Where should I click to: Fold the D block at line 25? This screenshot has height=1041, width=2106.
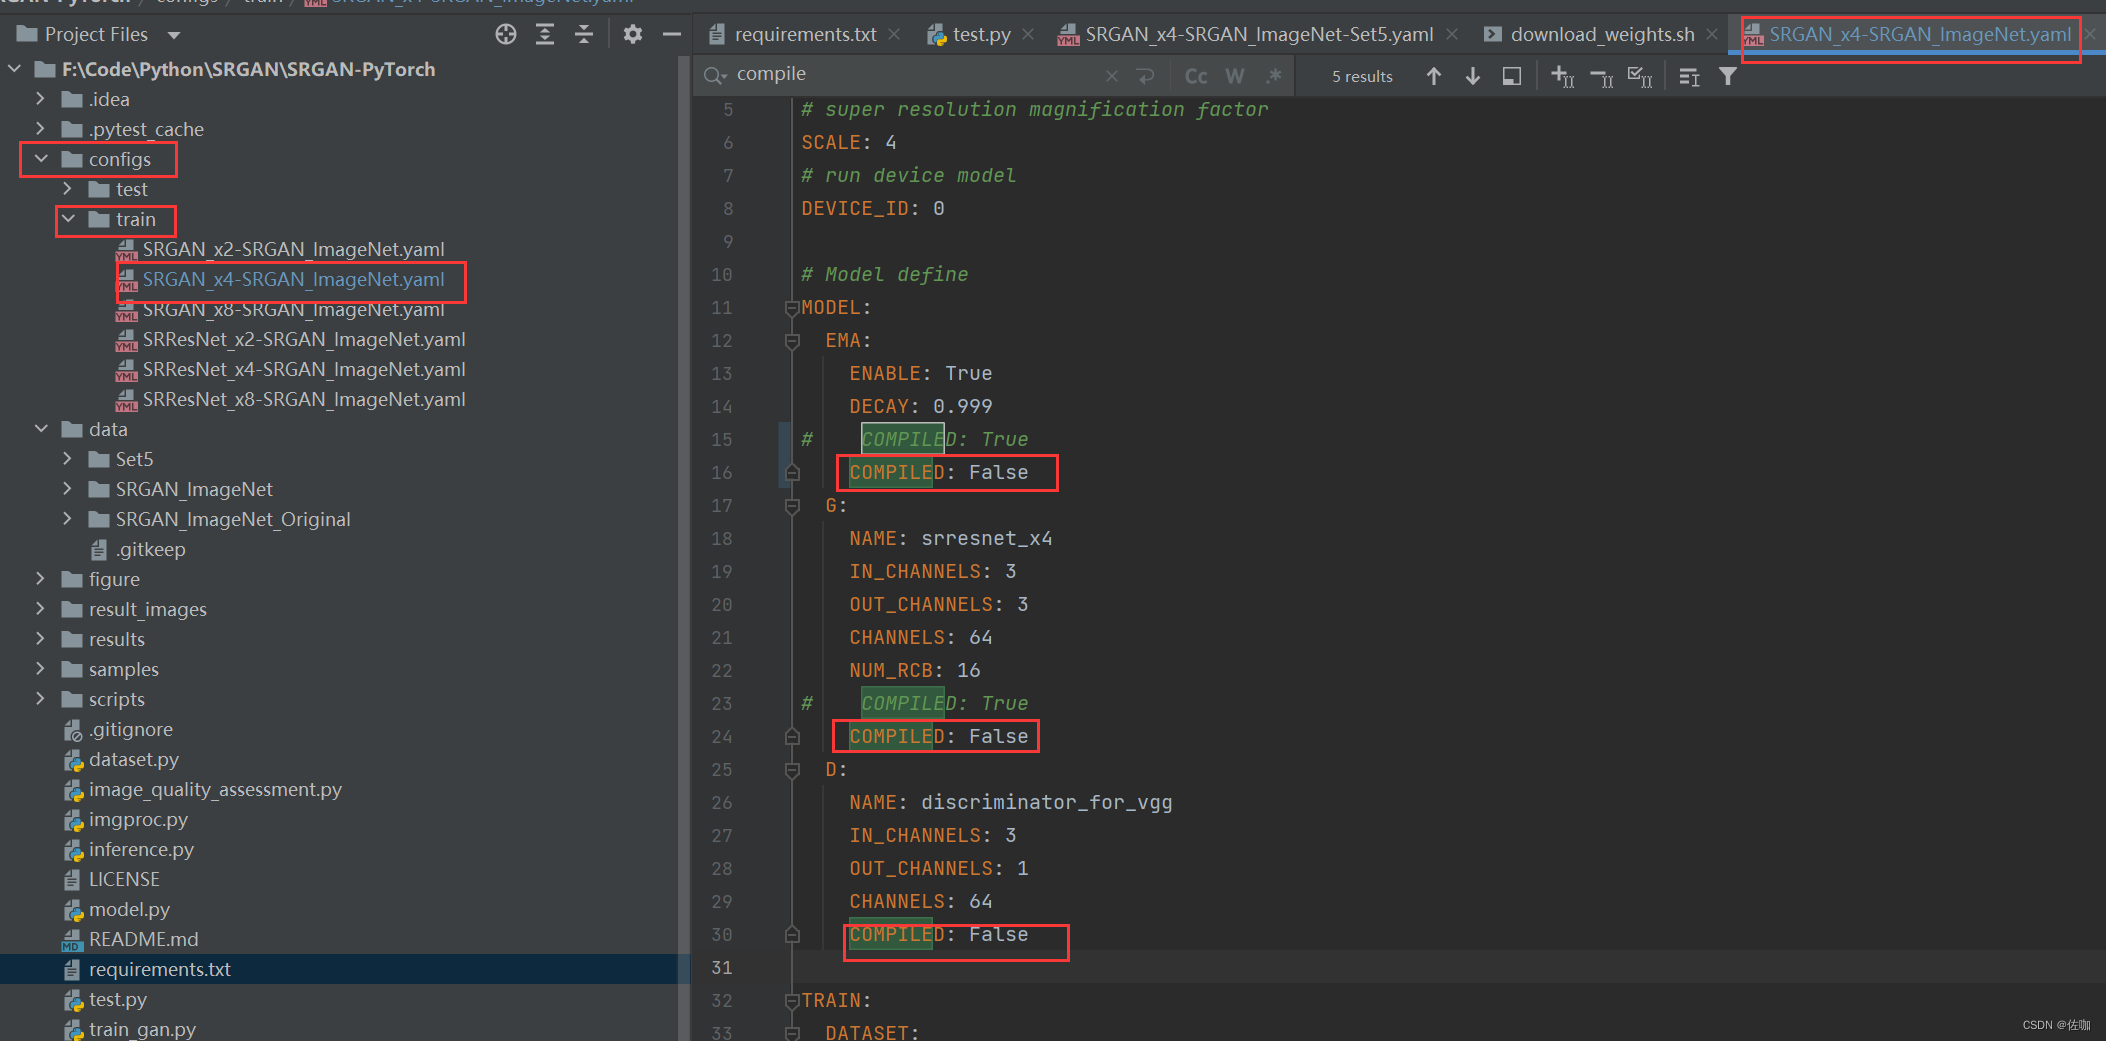tap(792, 770)
